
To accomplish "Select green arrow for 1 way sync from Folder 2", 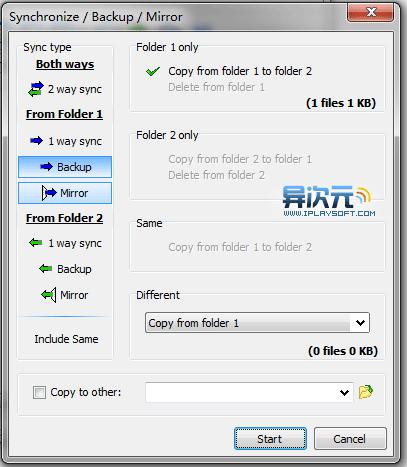I will [36, 242].
